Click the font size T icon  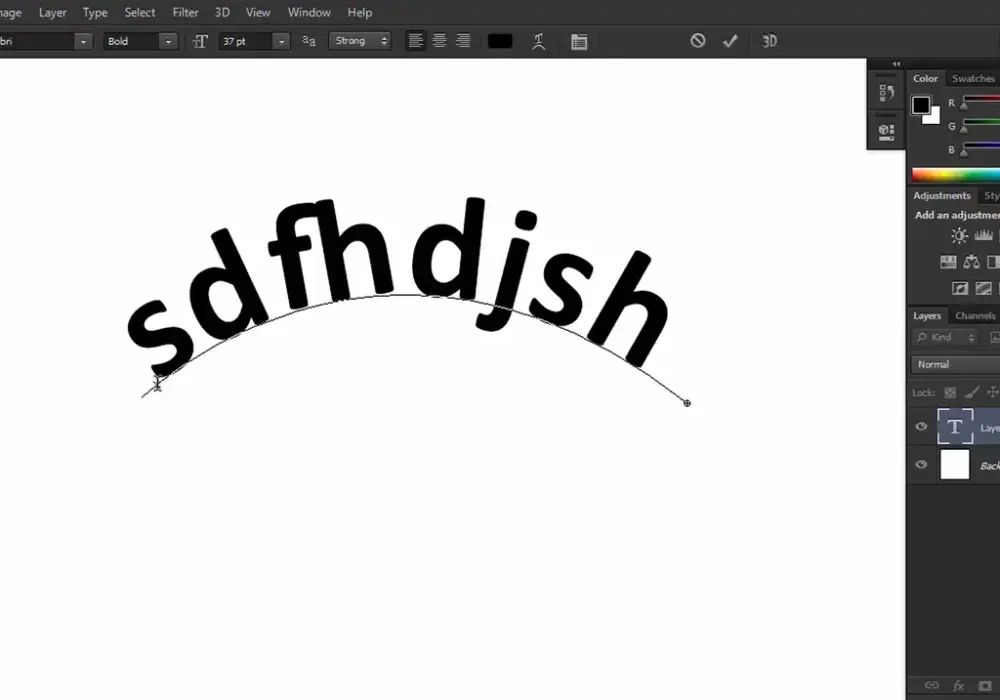pos(200,41)
